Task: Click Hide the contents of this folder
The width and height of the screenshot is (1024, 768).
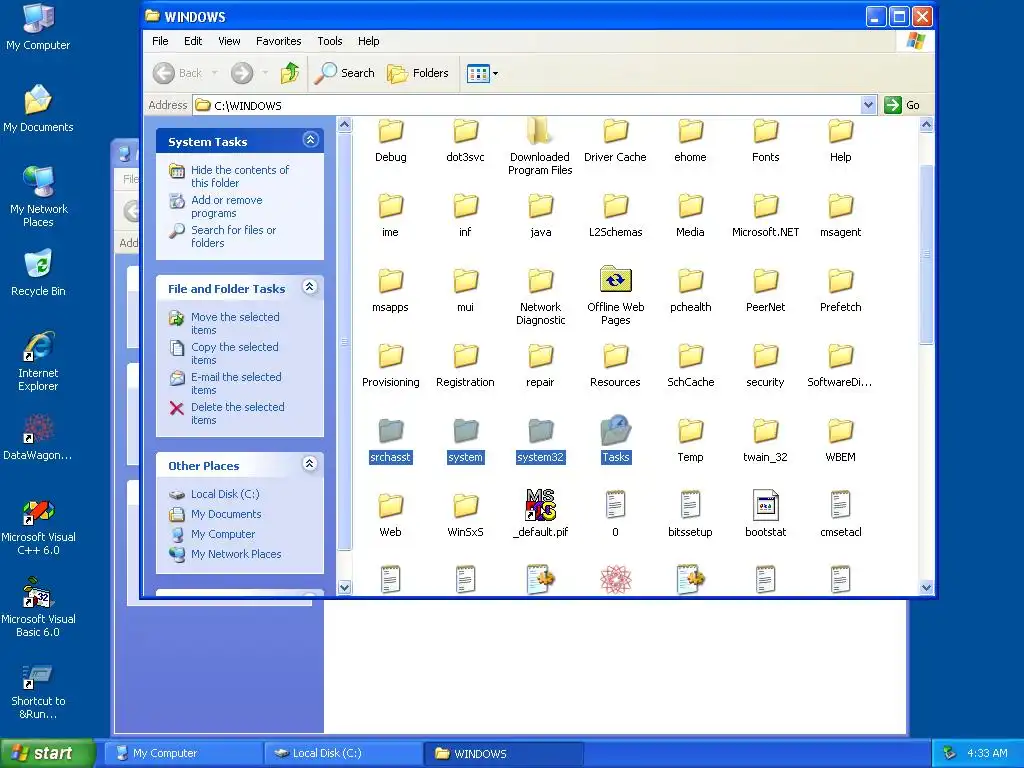Action: tap(240, 176)
